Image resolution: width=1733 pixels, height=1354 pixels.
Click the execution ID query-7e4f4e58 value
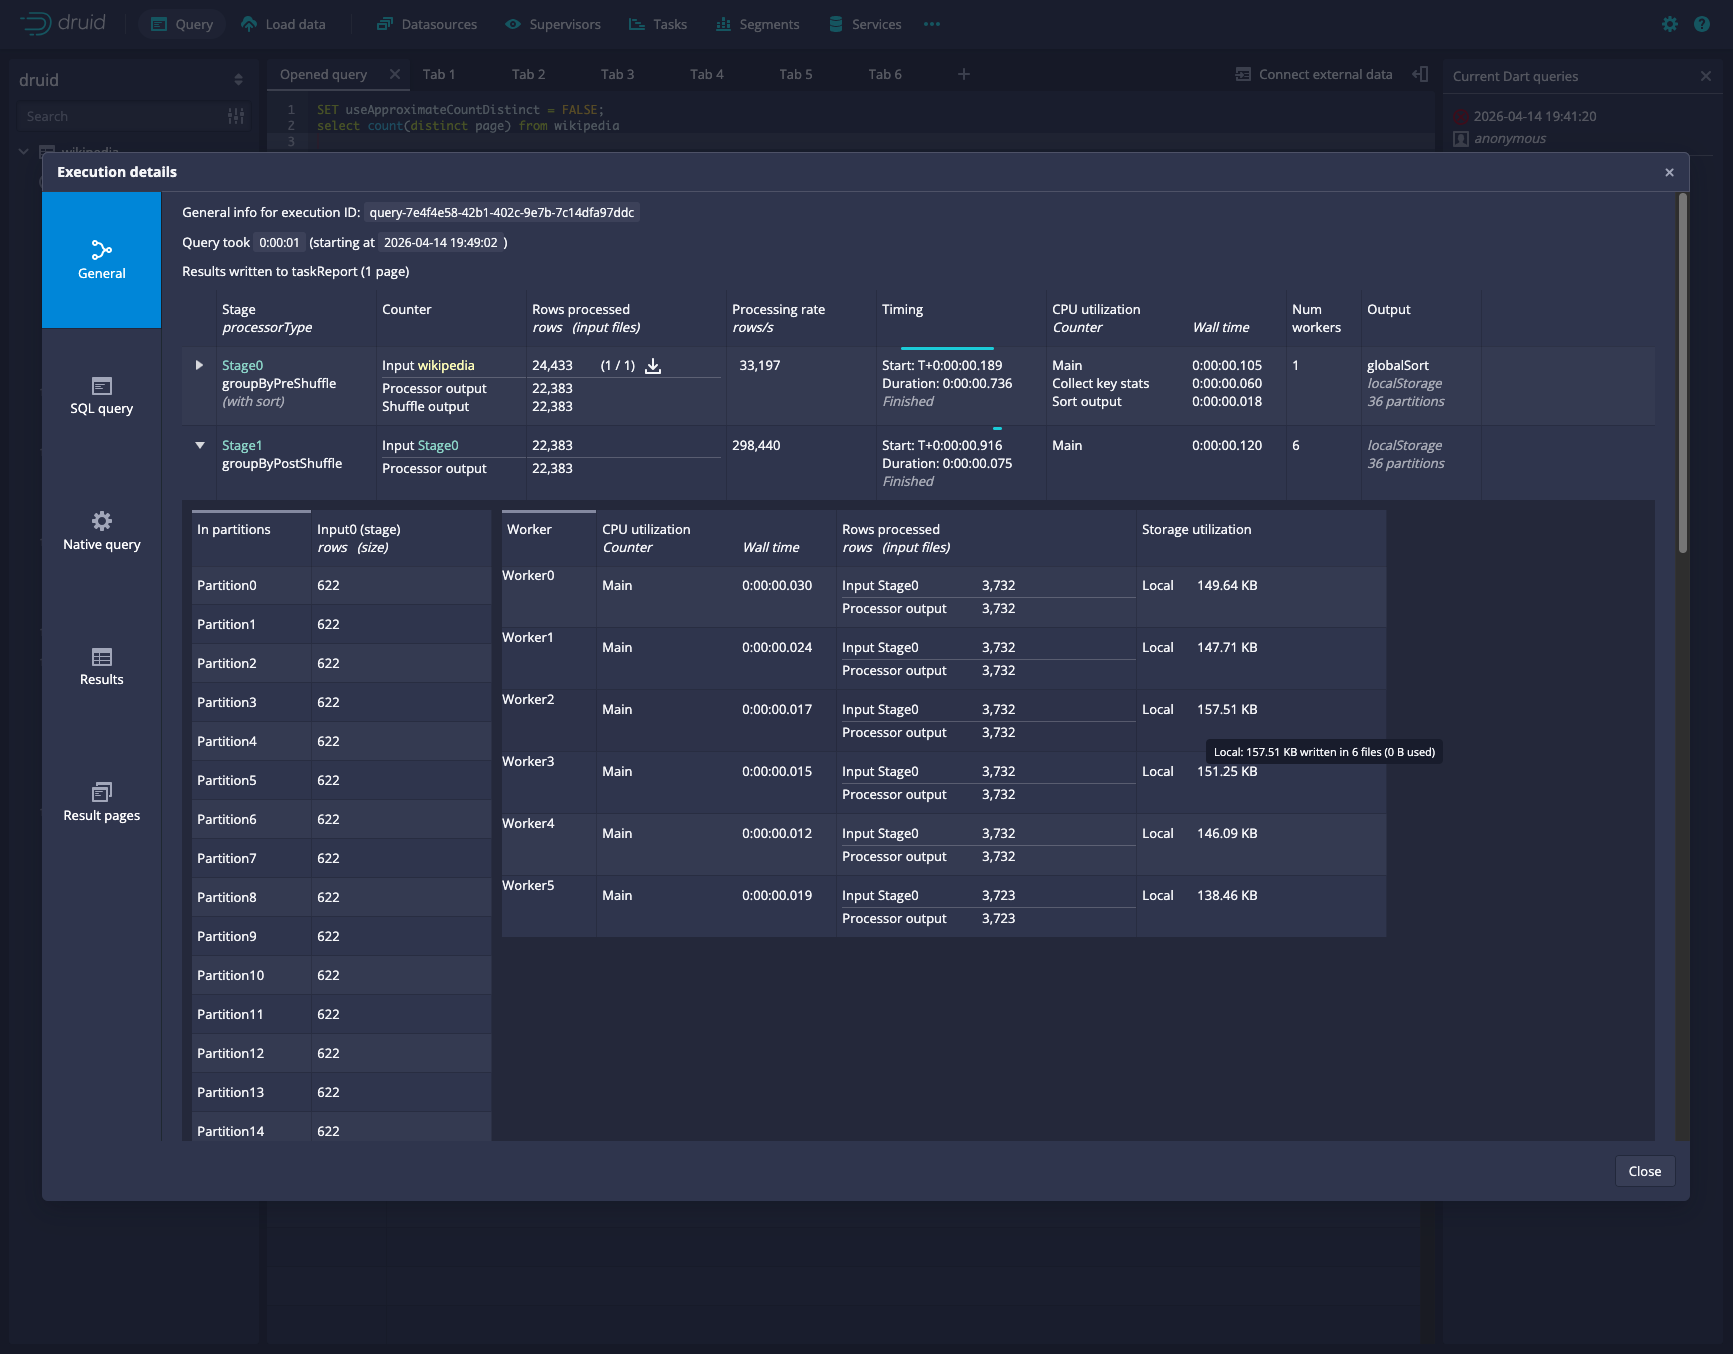pyautogui.click(x=502, y=212)
